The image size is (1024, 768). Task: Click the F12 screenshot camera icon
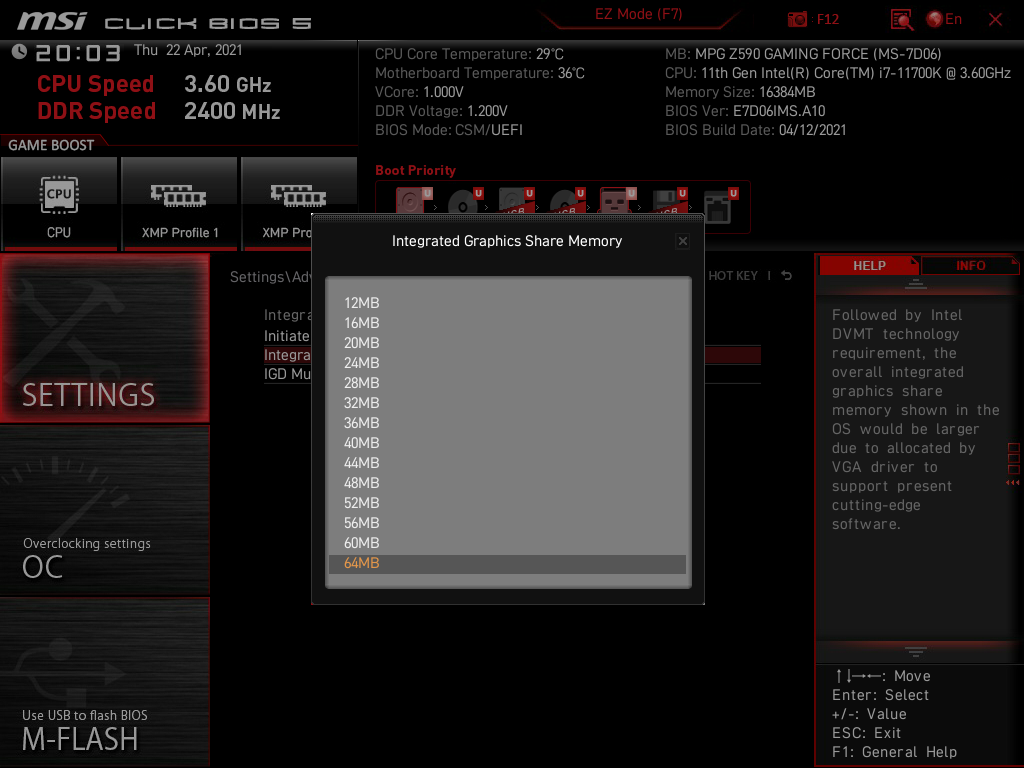click(797, 19)
